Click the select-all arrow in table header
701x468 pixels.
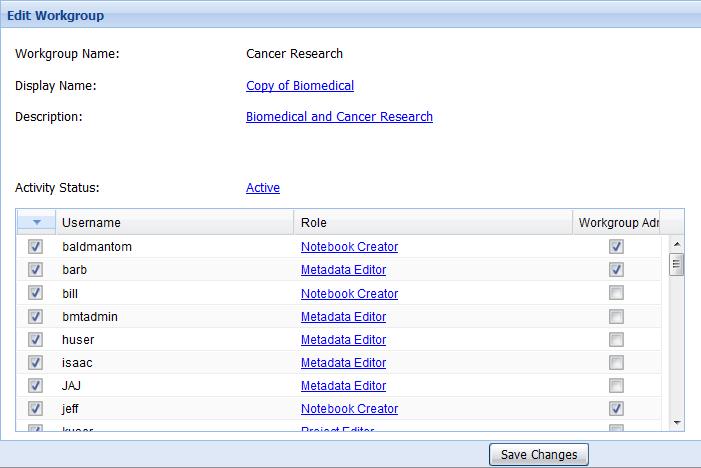36,223
